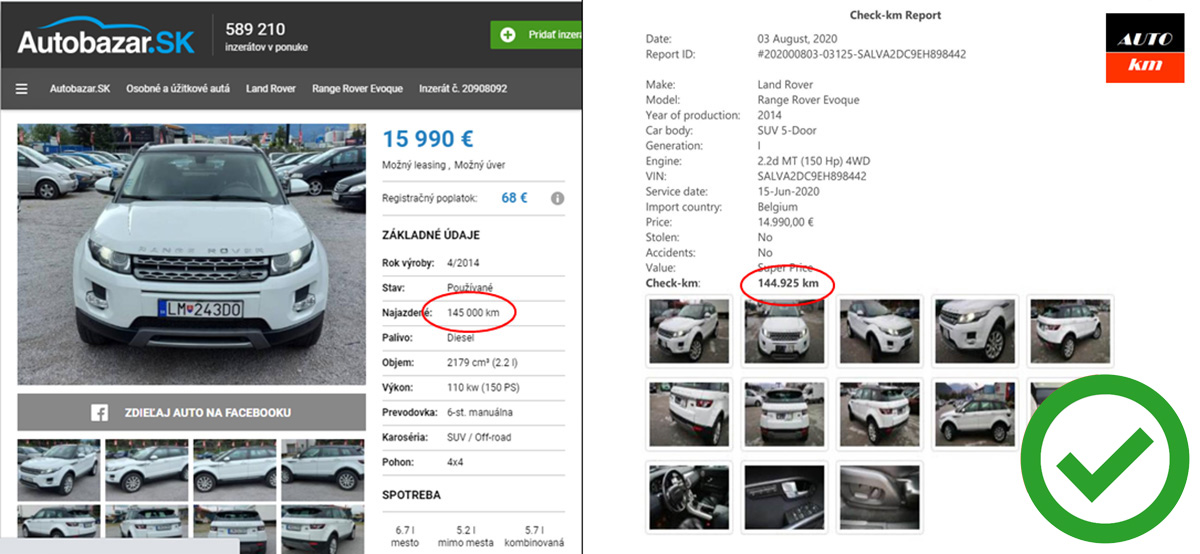This screenshot has height=554, width=1200.
Task: Open the hamburger menu in navigation bar
Action: pos(22,89)
